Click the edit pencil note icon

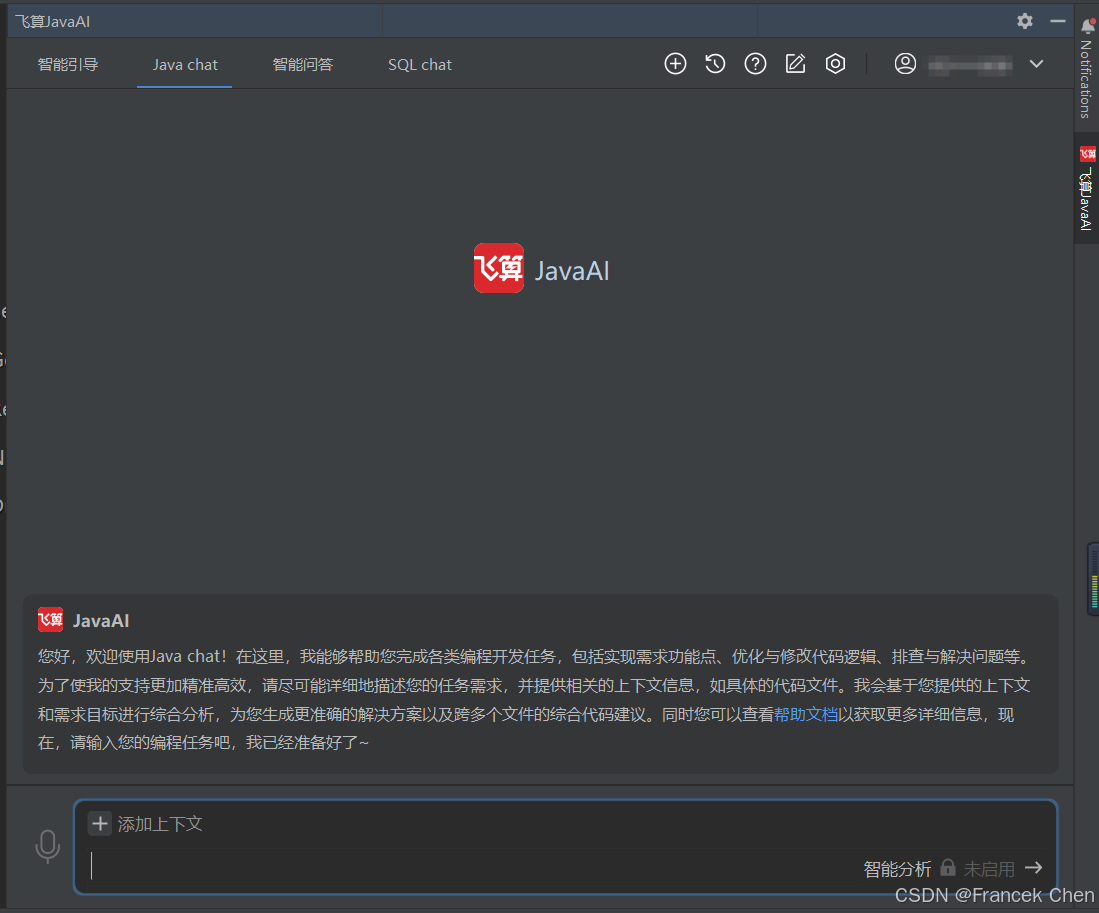[x=795, y=64]
